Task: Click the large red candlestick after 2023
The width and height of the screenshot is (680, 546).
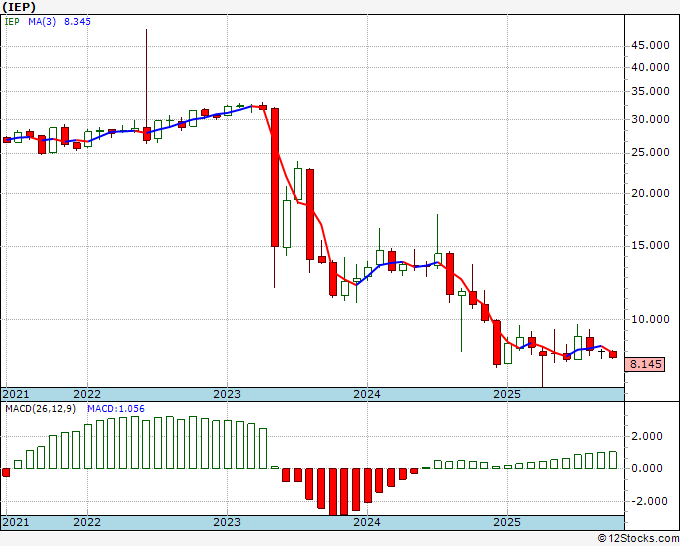Action: click(x=275, y=177)
